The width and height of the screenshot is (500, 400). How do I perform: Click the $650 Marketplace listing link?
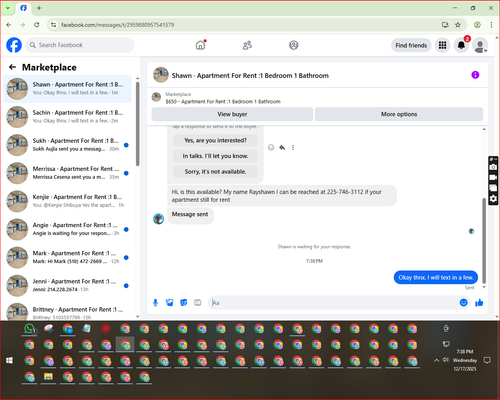tap(223, 101)
